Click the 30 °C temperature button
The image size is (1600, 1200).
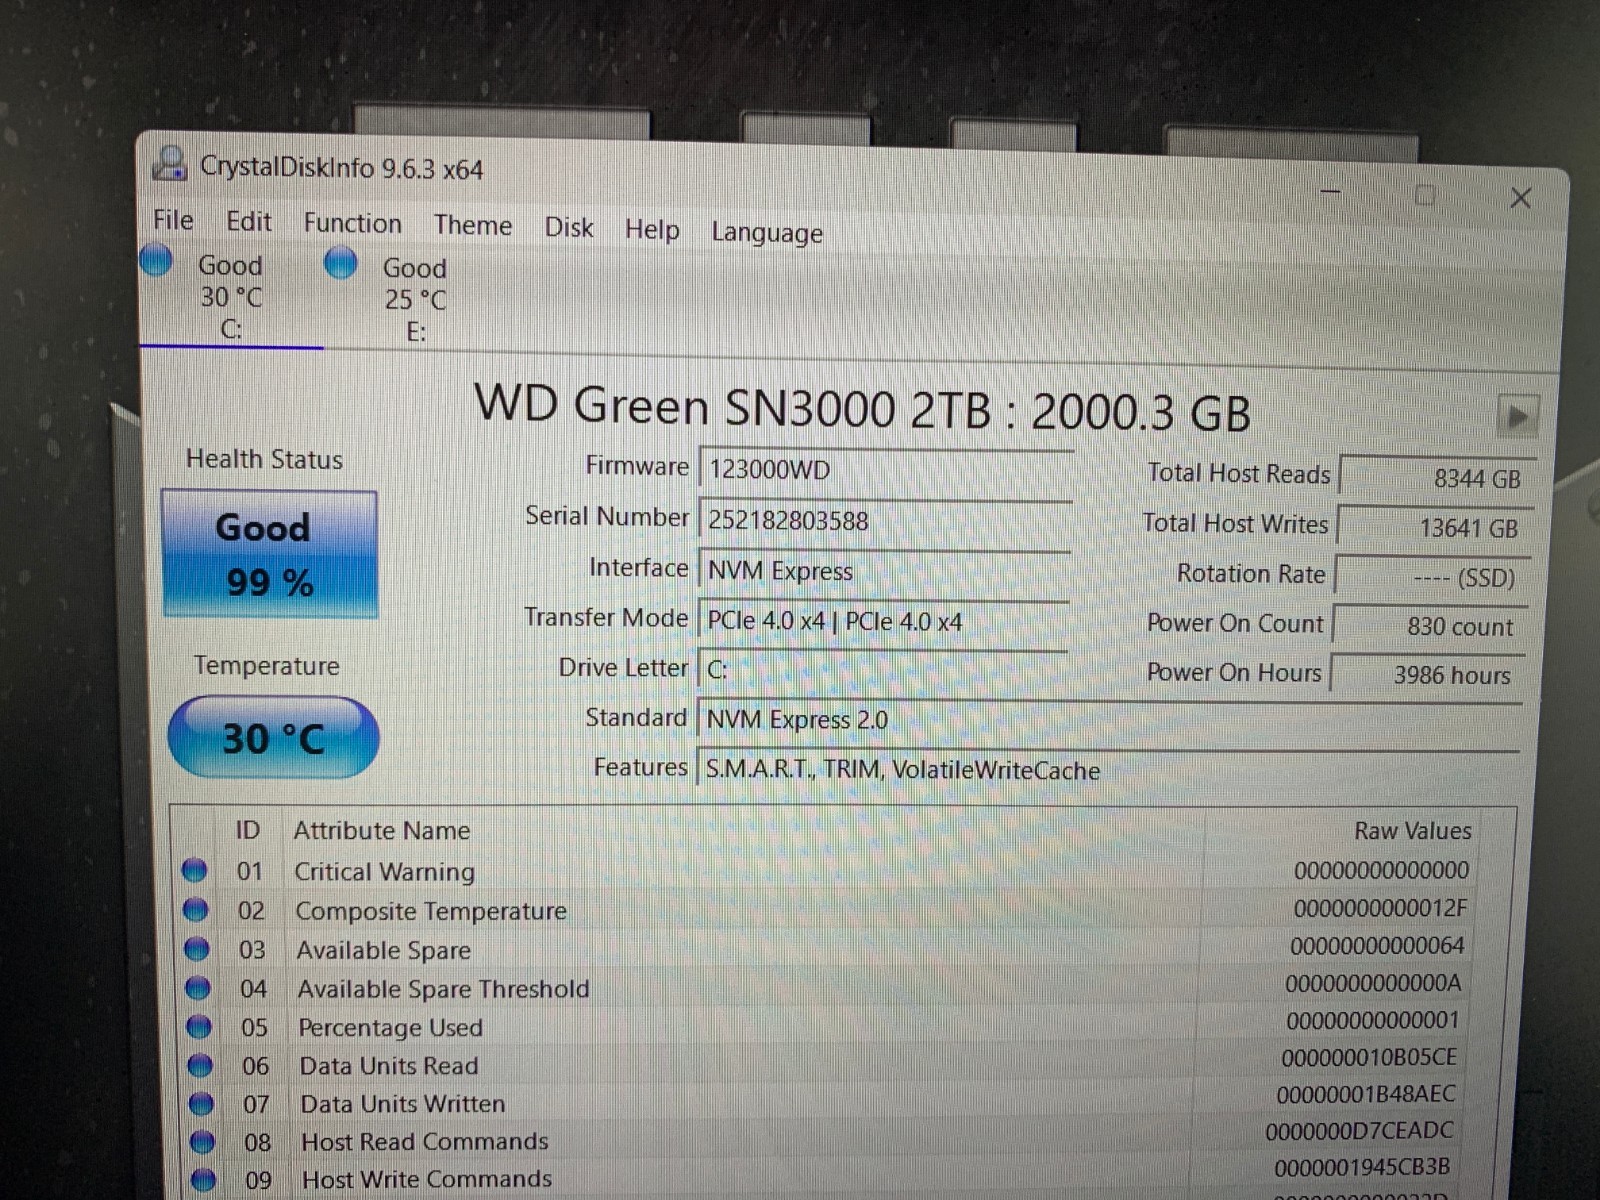point(273,738)
